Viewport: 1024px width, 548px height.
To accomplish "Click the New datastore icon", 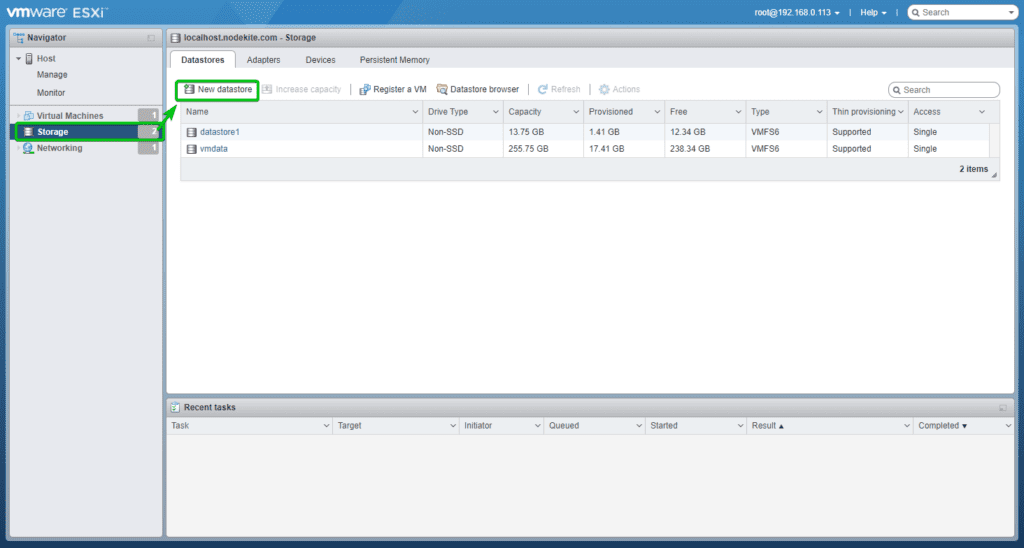I will click(189, 89).
